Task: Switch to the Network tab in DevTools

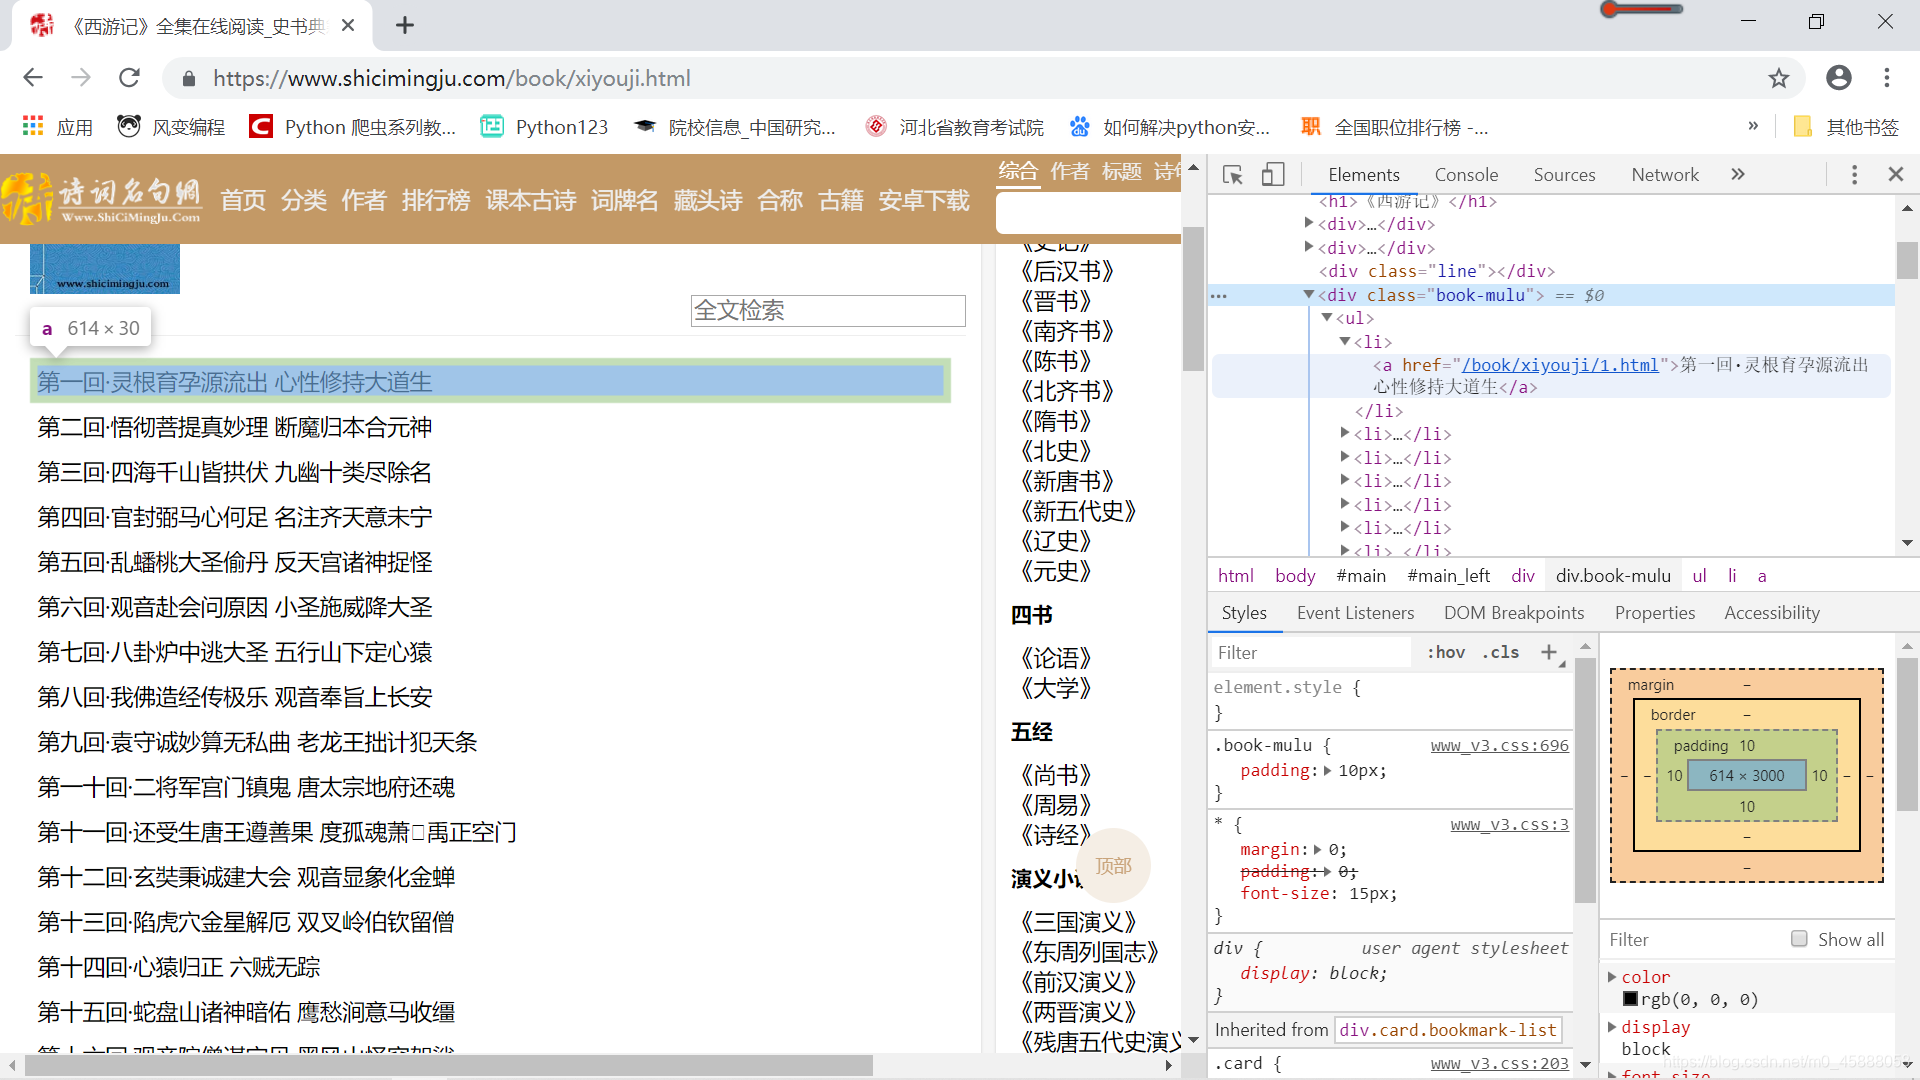Action: click(1664, 174)
